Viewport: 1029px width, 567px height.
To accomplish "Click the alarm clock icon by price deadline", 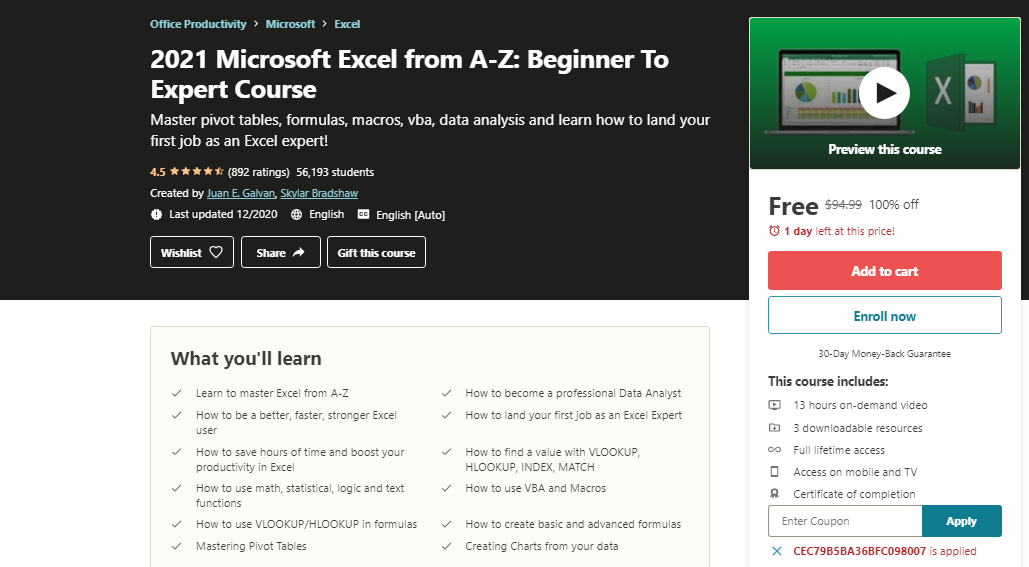I will tap(774, 231).
